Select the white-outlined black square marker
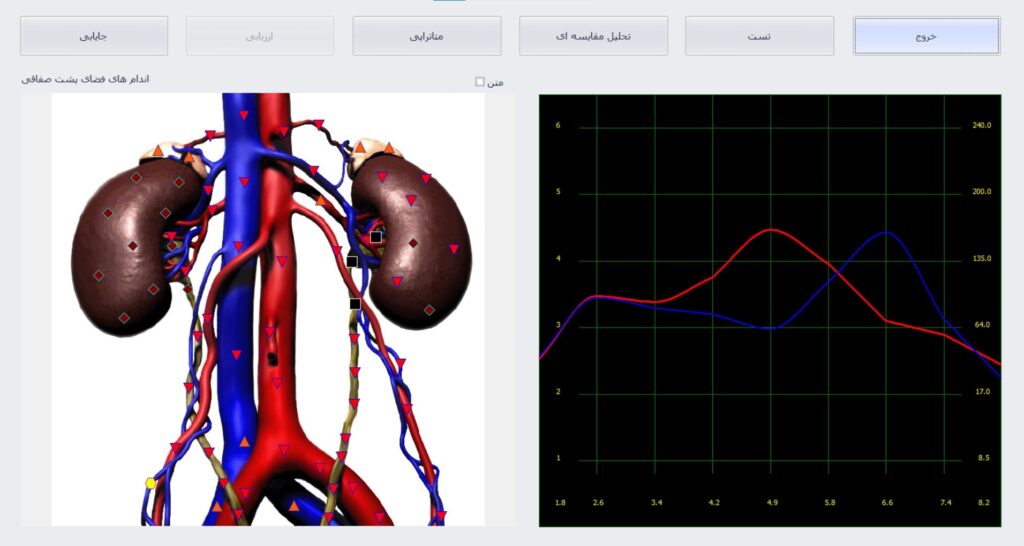This screenshot has width=1024, height=546. [376, 237]
